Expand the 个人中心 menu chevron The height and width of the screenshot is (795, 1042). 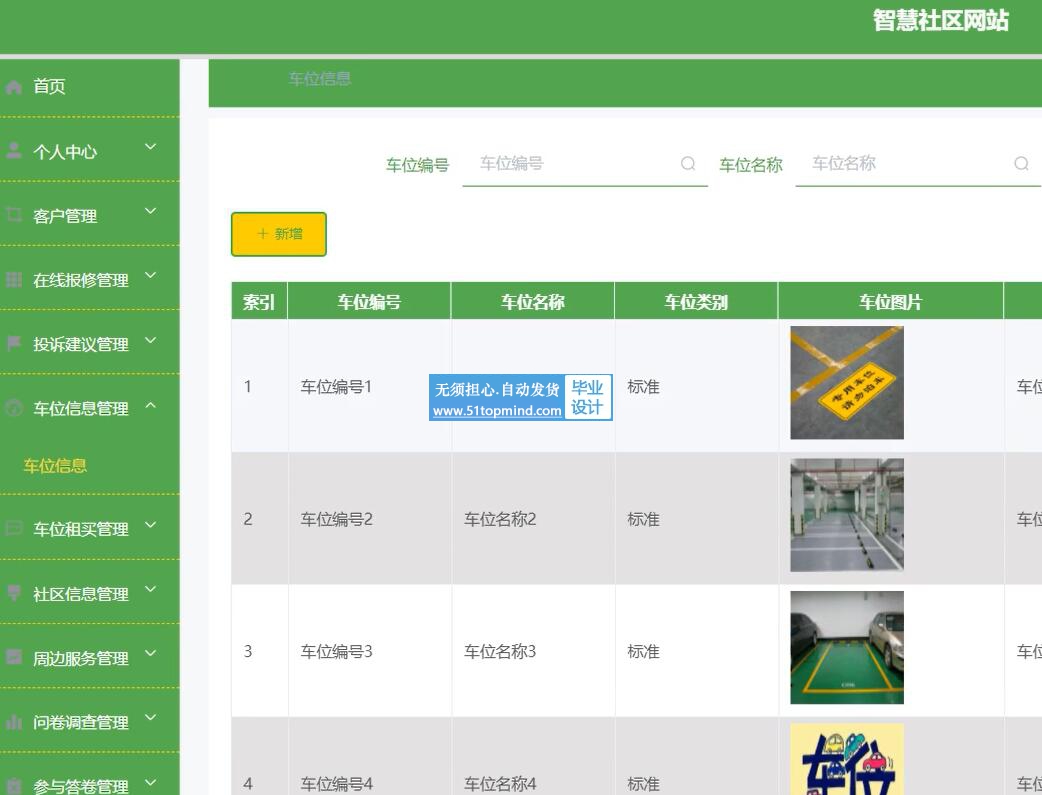click(151, 147)
